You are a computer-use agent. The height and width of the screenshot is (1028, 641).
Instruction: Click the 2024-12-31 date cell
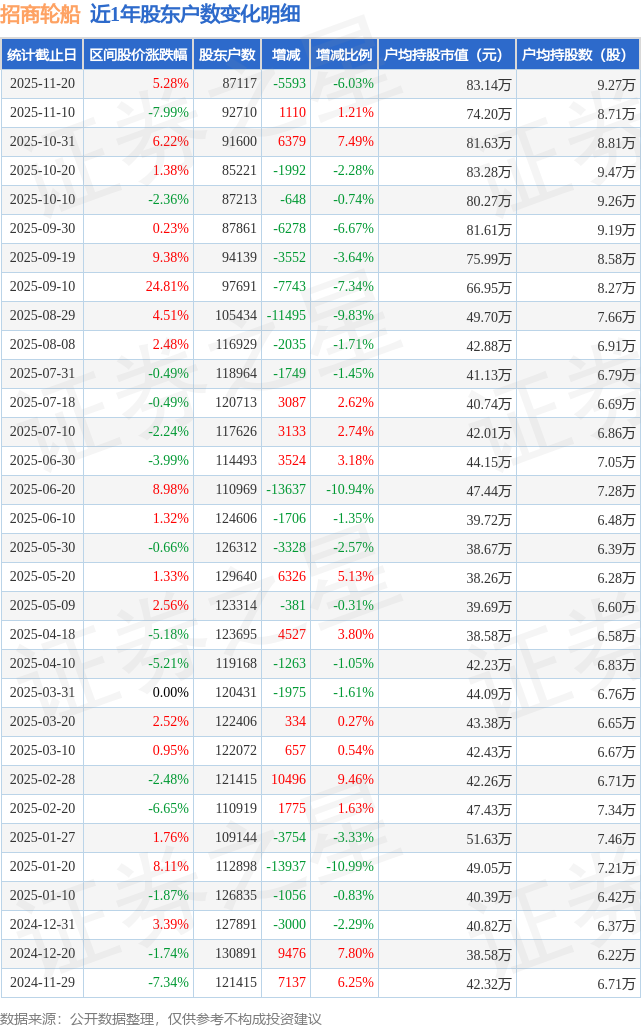click(x=42, y=925)
